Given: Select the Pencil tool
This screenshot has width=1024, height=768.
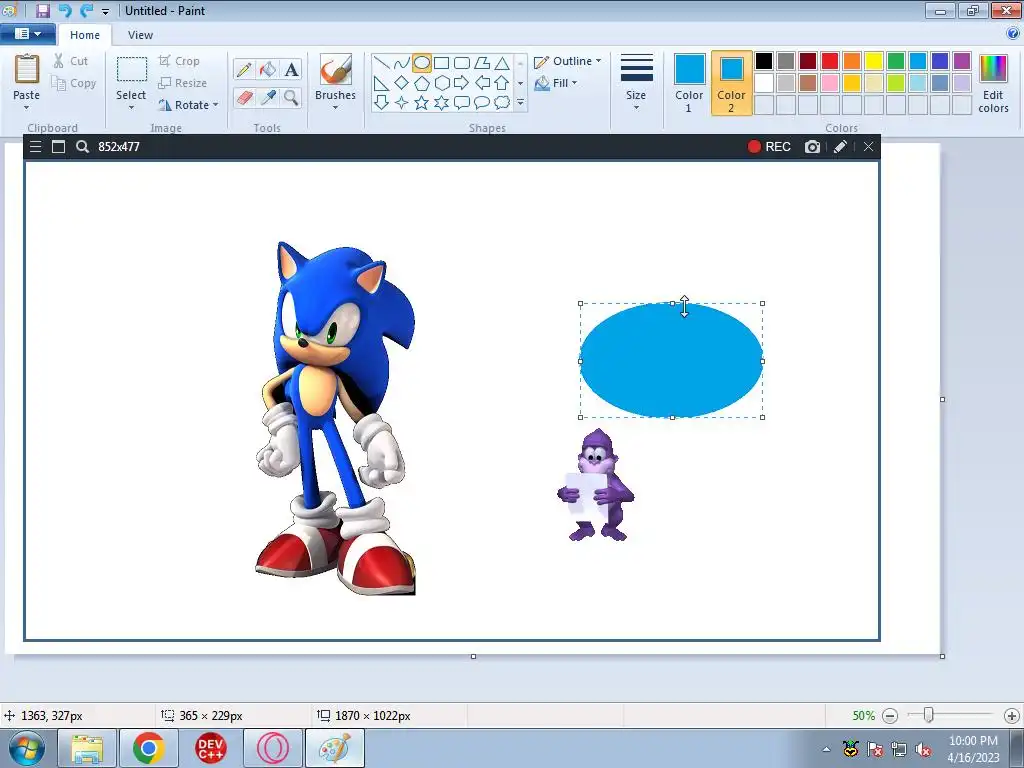Looking at the screenshot, I should (x=244, y=69).
